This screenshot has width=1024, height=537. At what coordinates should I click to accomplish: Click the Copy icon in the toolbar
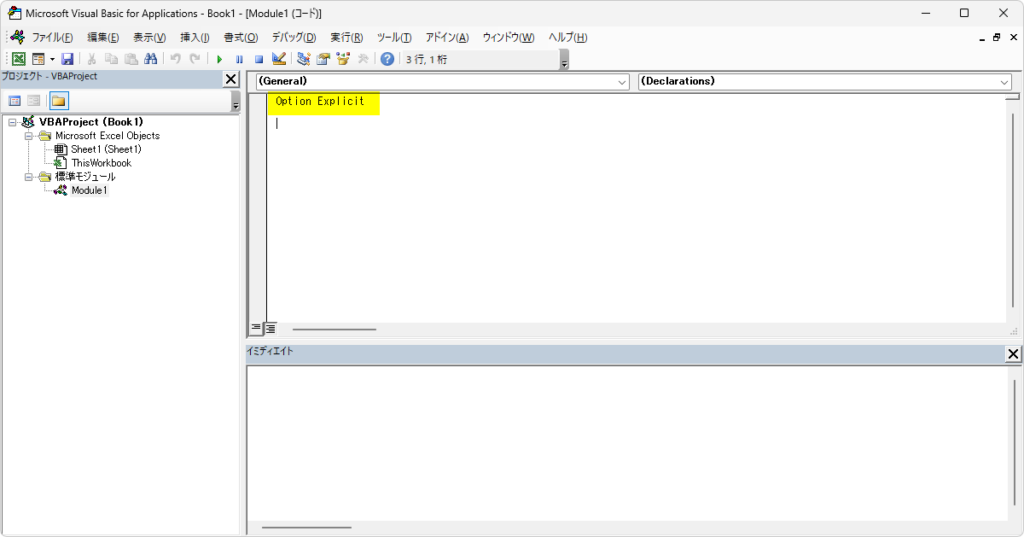point(112,59)
